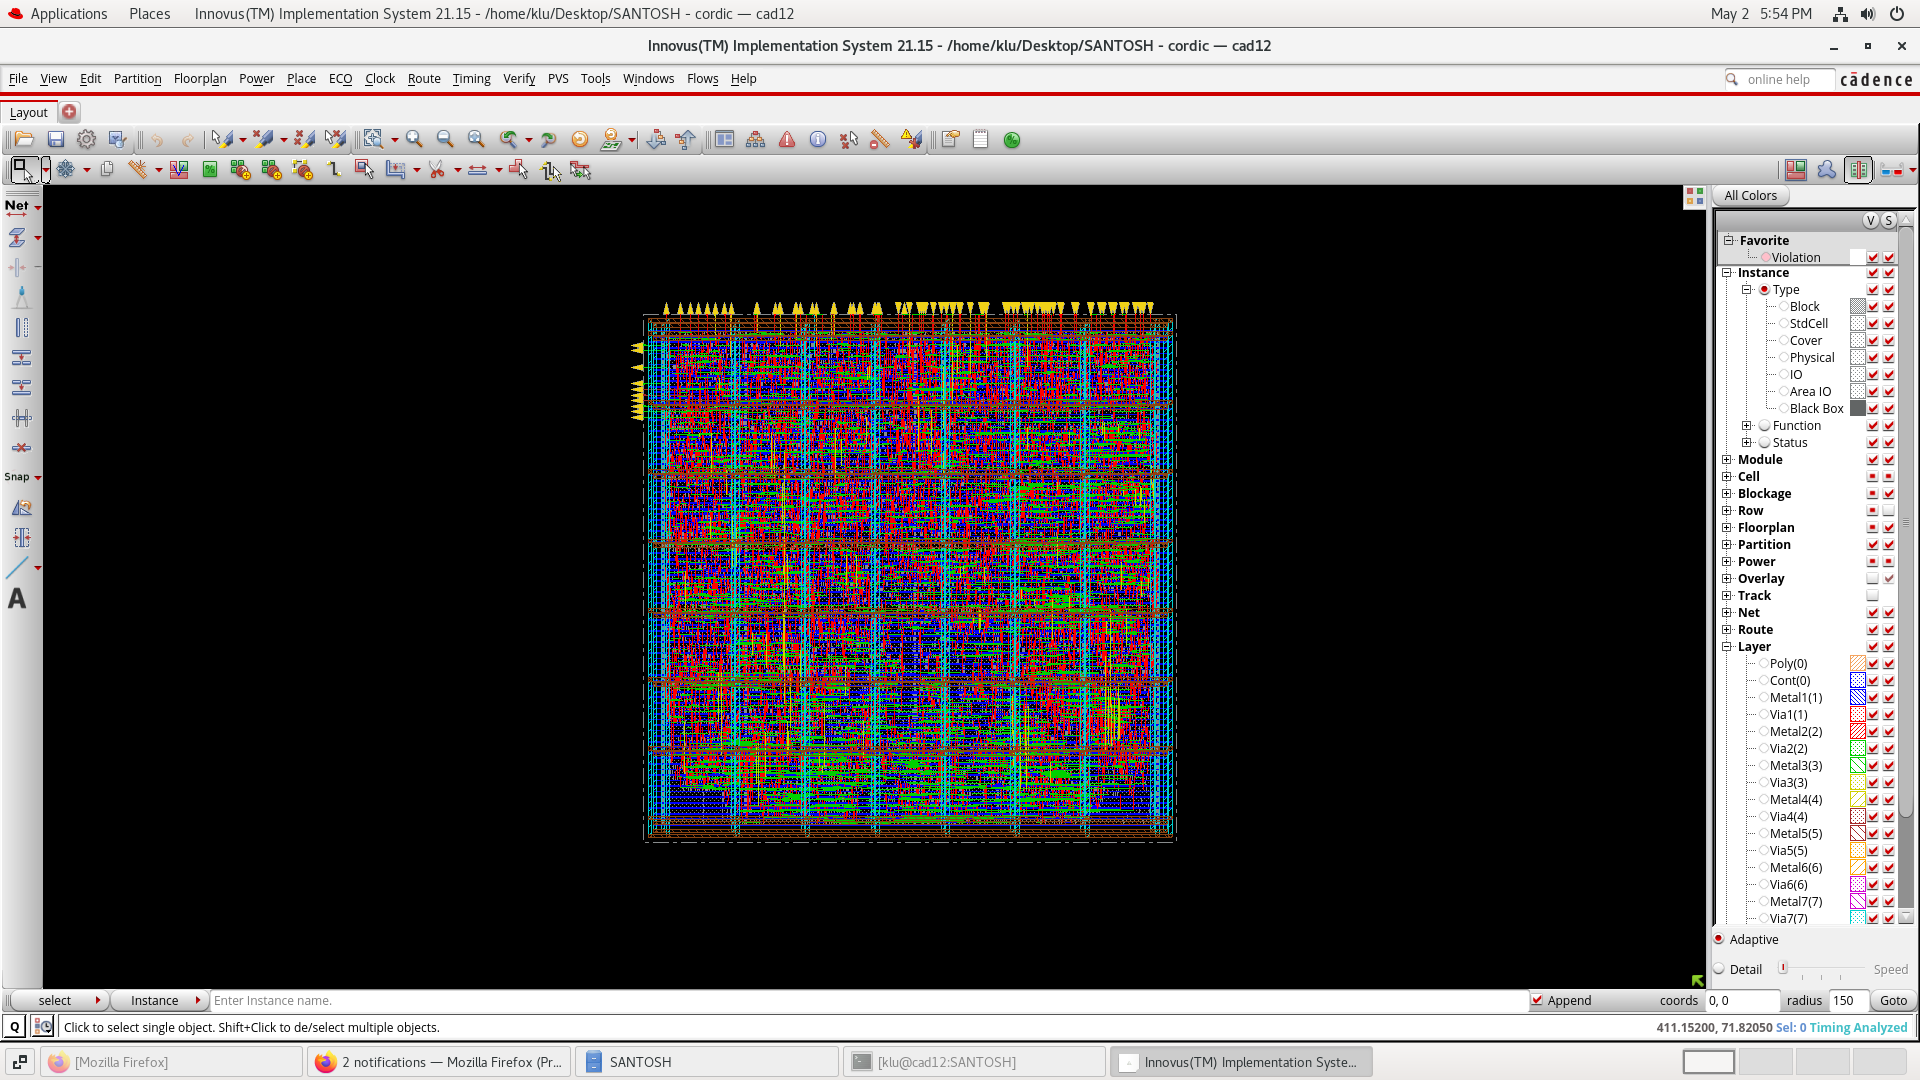Viewport: 1920px width, 1080px height.
Task: Uncheck visibility for Metal1(1) layer
Action: (x=1873, y=697)
